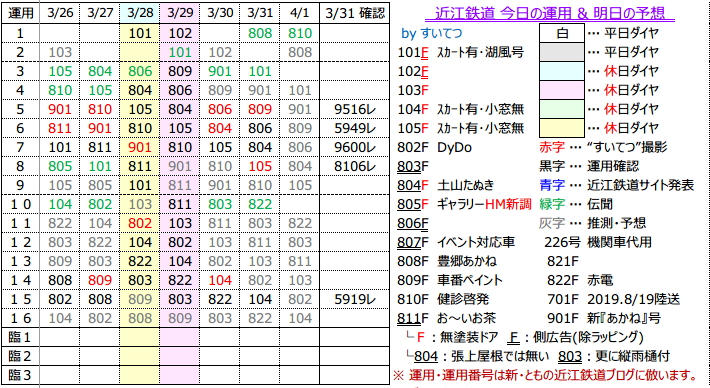710x388 pixels.
Task: Select the 臨1 row label
Action: [20, 337]
